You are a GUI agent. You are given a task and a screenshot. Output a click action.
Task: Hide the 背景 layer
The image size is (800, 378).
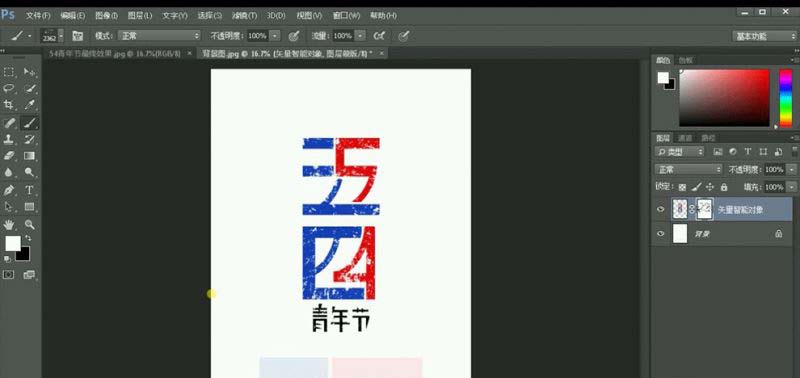click(x=661, y=234)
